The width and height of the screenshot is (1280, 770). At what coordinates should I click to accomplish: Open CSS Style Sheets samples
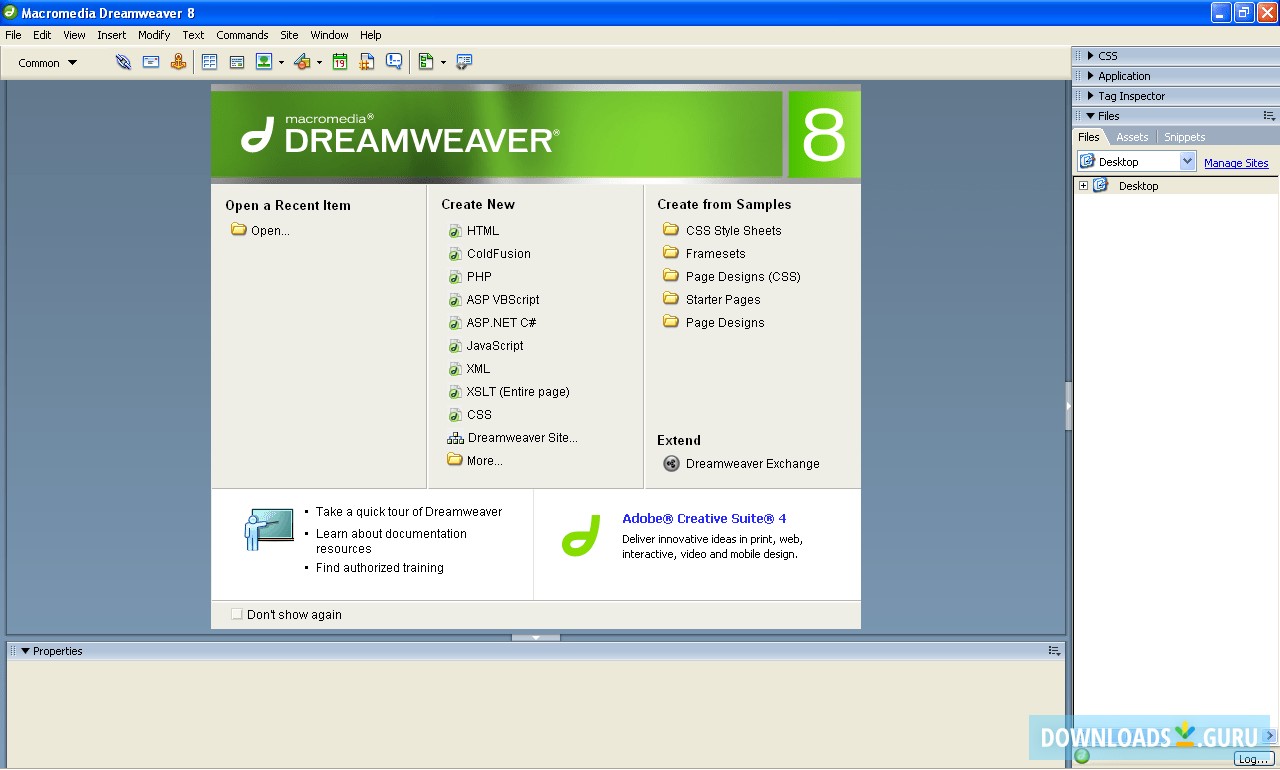734,231
